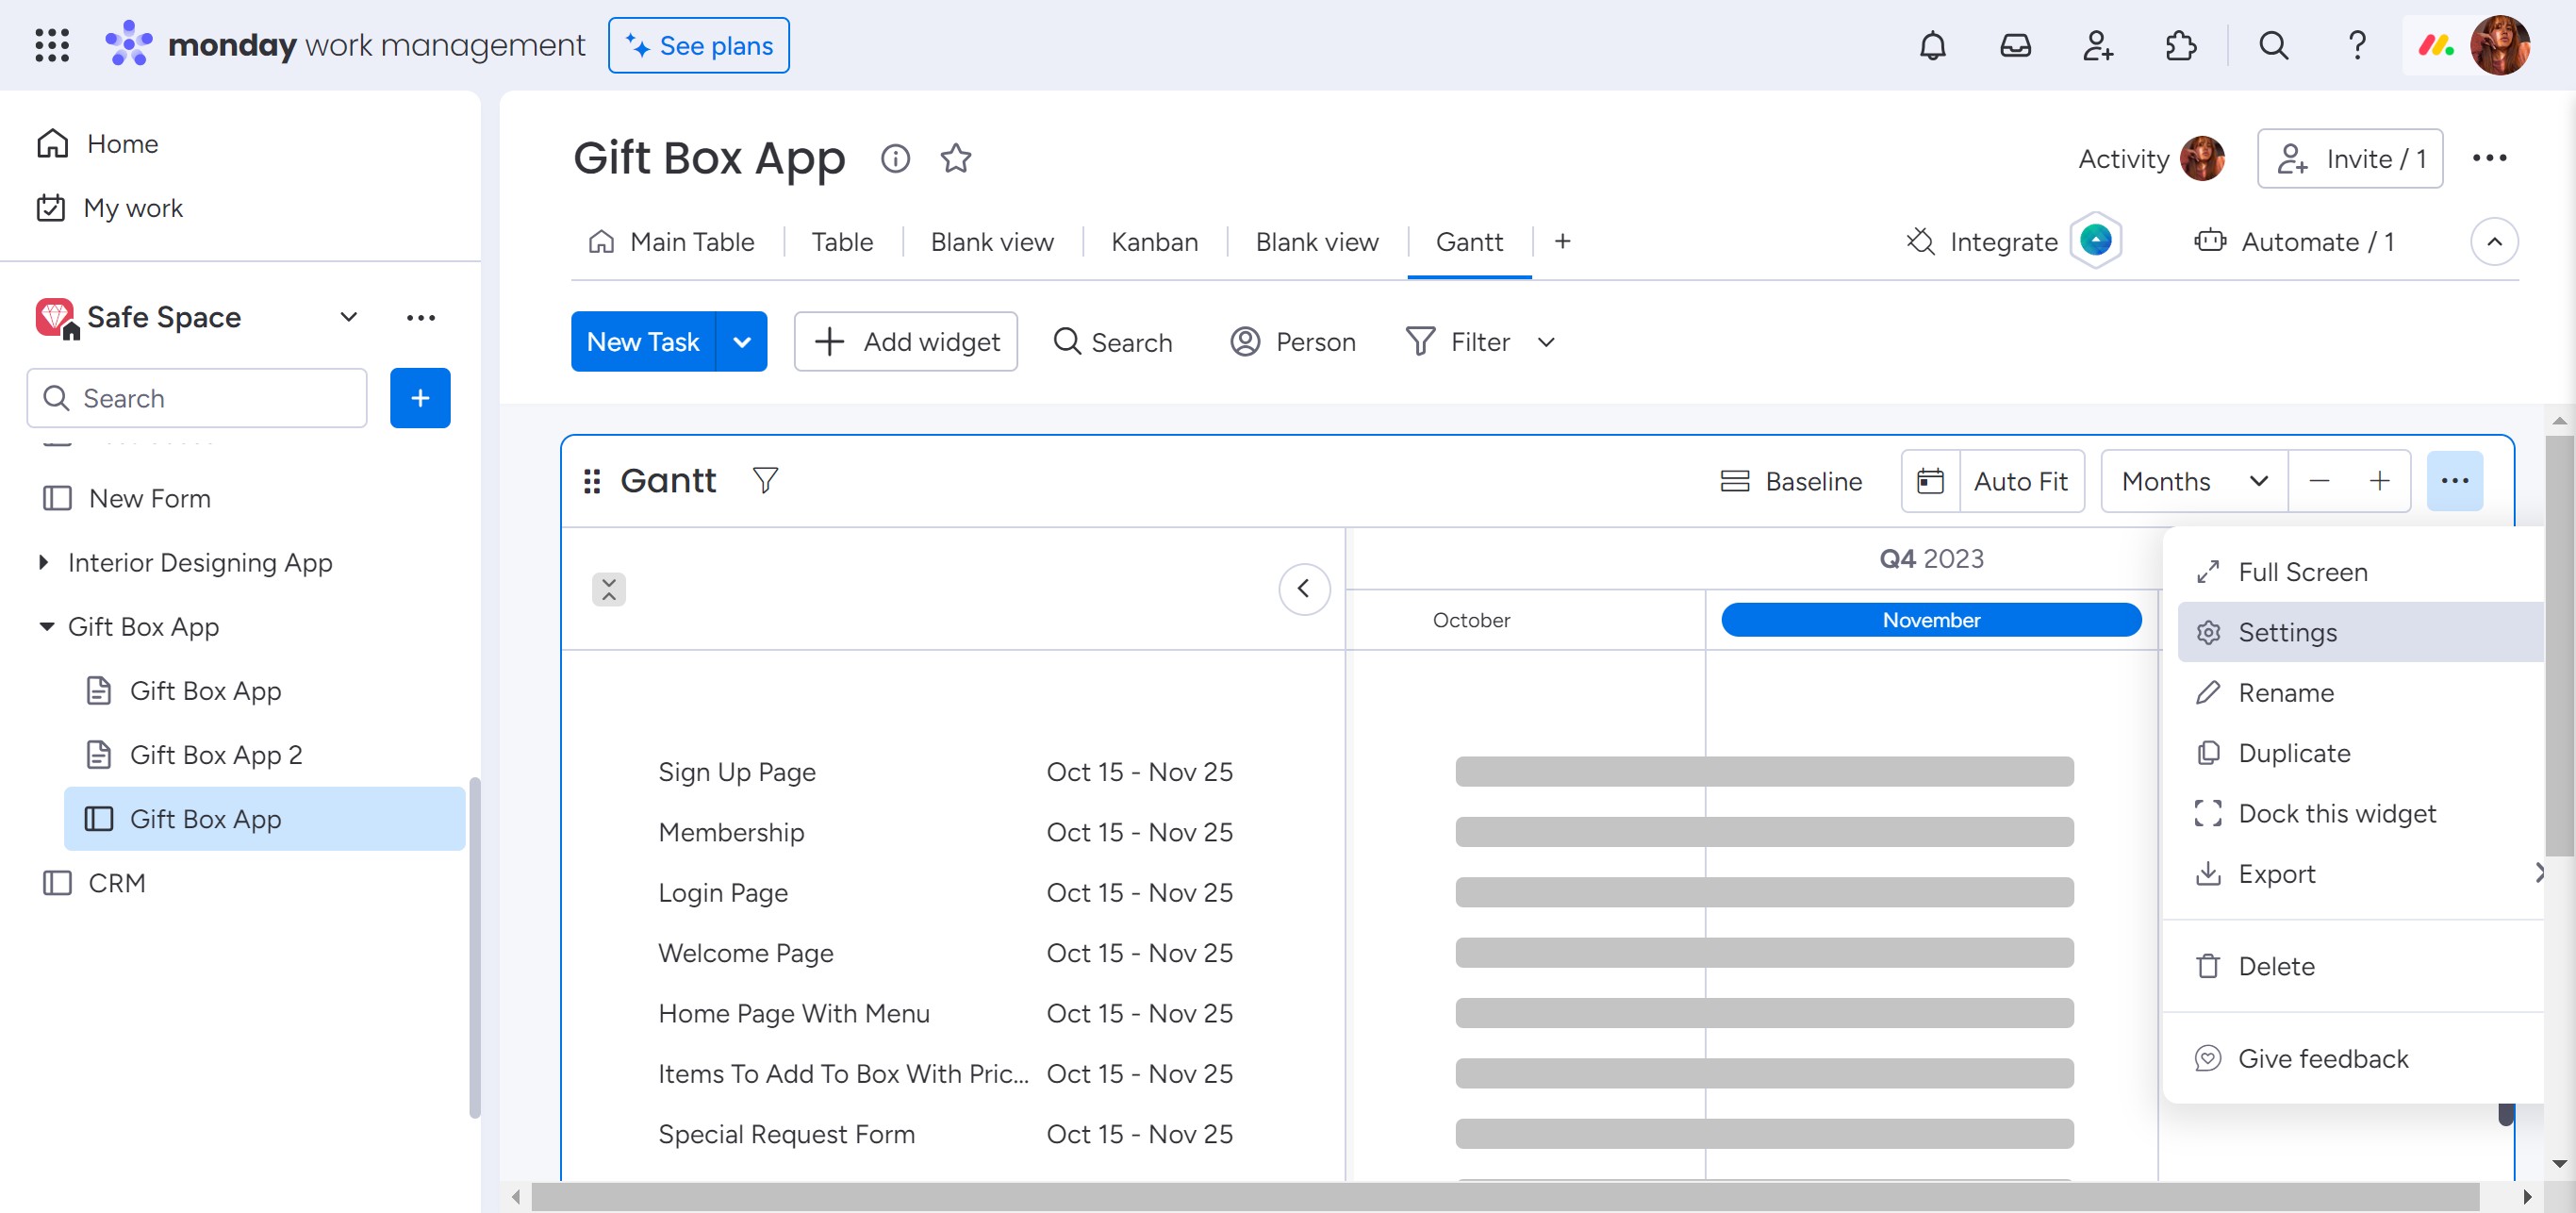This screenshot has height=1213, width=2576.
Task: Collapse the Gift Box App folder
Action: pyautogui.click(x=46, y=626)
